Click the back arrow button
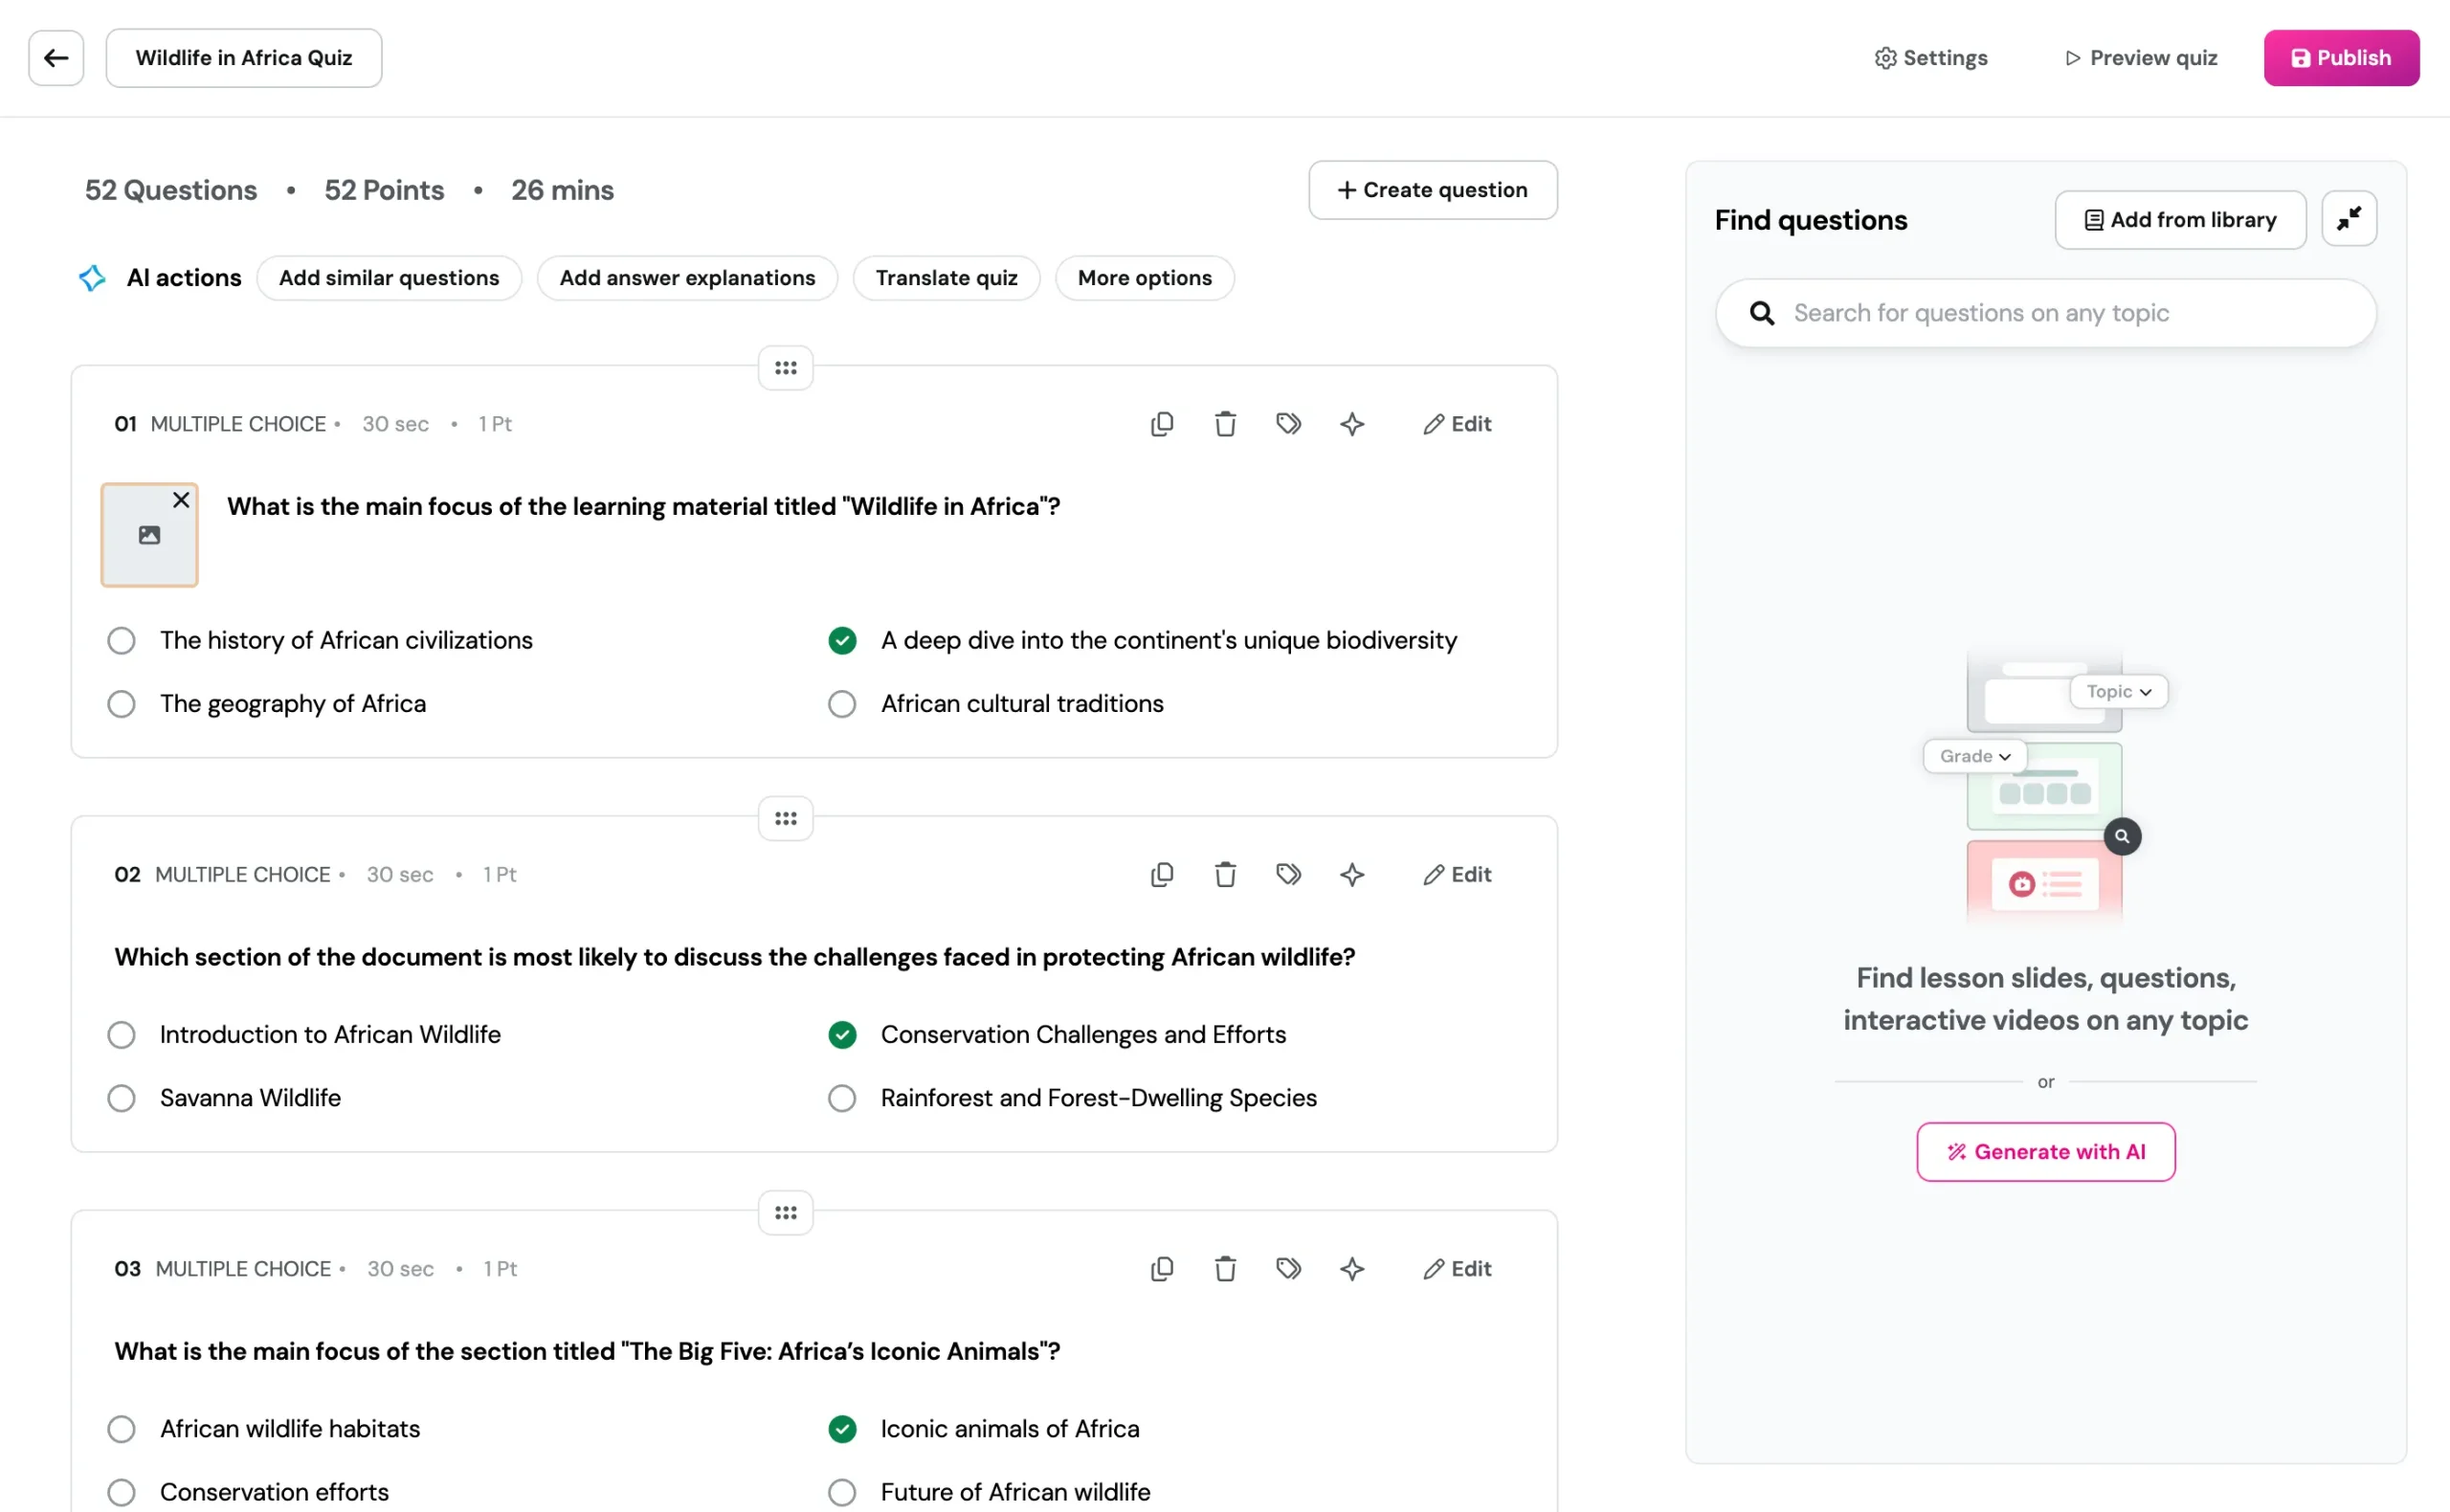Screen dimensions: 2450x1512 click(x=56, y=58)
